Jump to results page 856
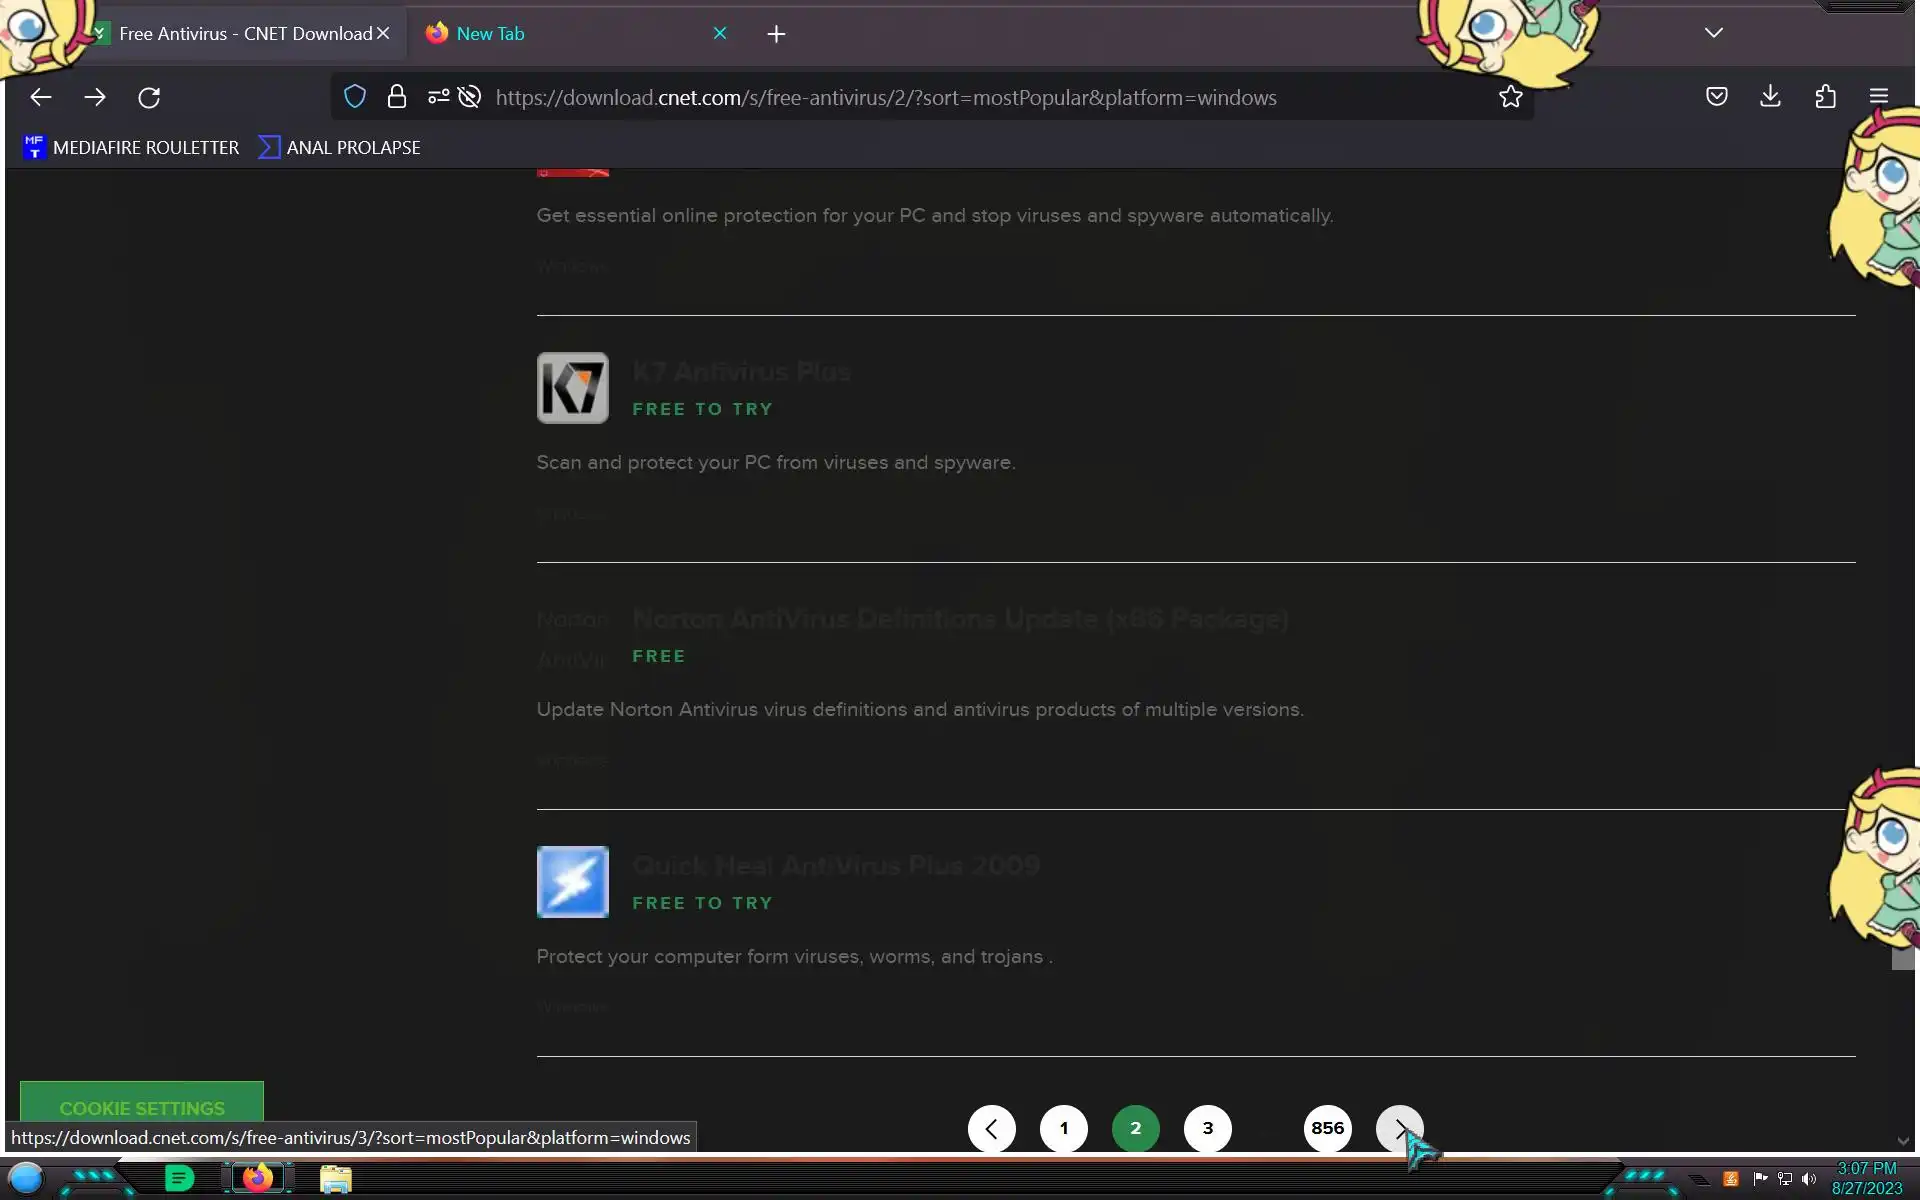Screen dimensions: 1920x1200 [x=1327, y=1129]
